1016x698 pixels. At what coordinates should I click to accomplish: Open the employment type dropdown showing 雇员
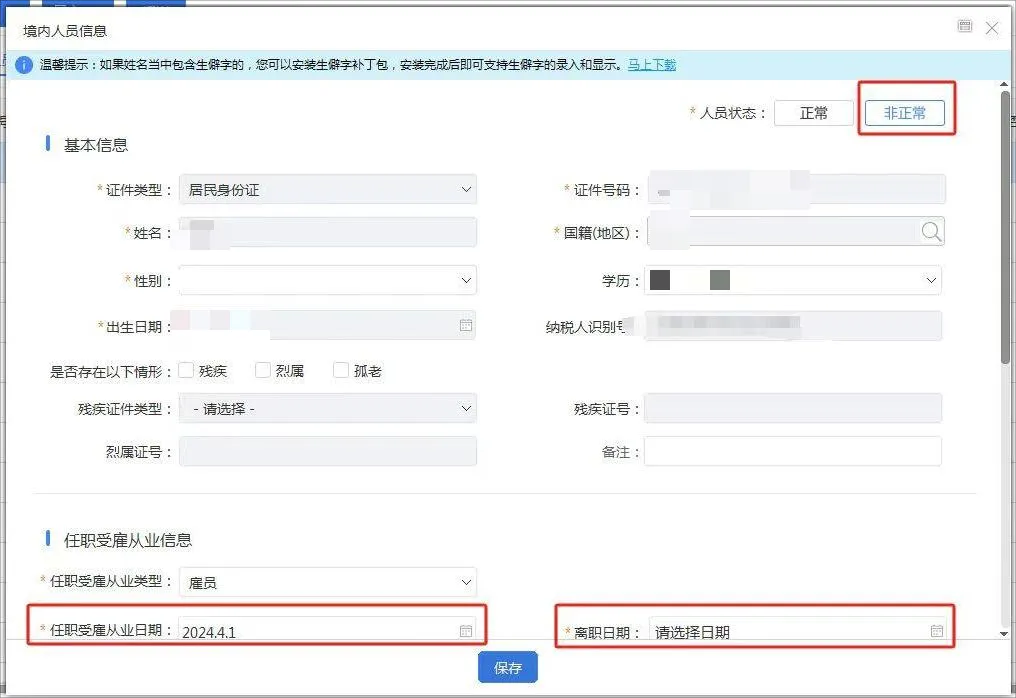click(466, 582)
